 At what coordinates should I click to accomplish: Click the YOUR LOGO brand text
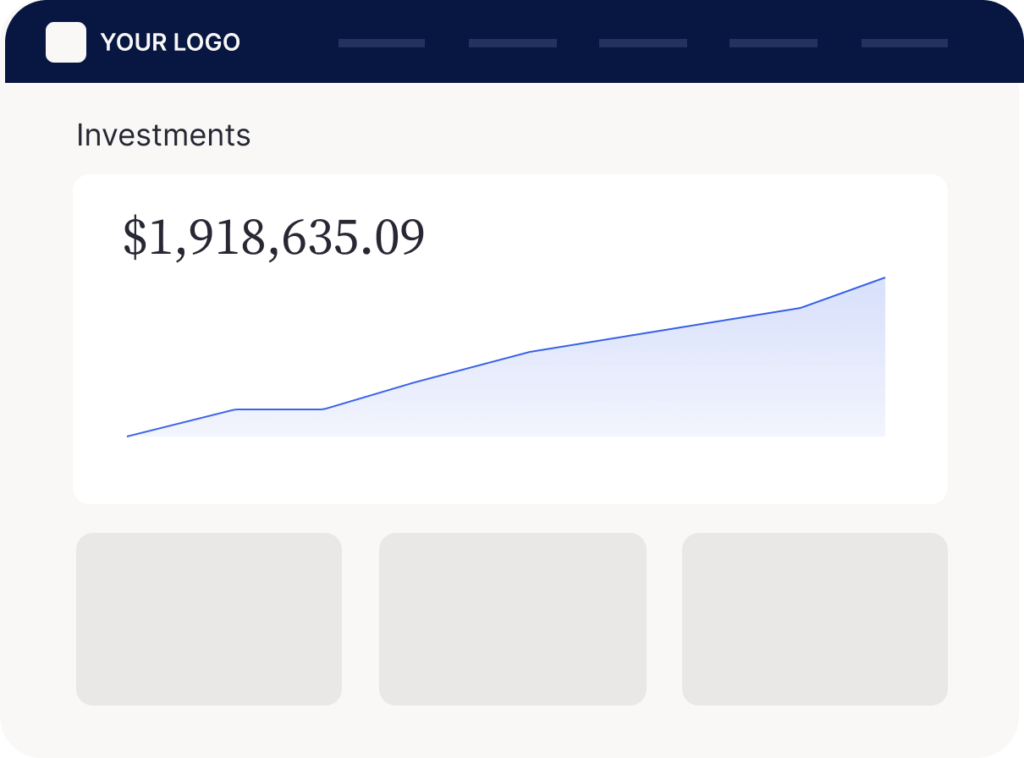coord(170,42)
